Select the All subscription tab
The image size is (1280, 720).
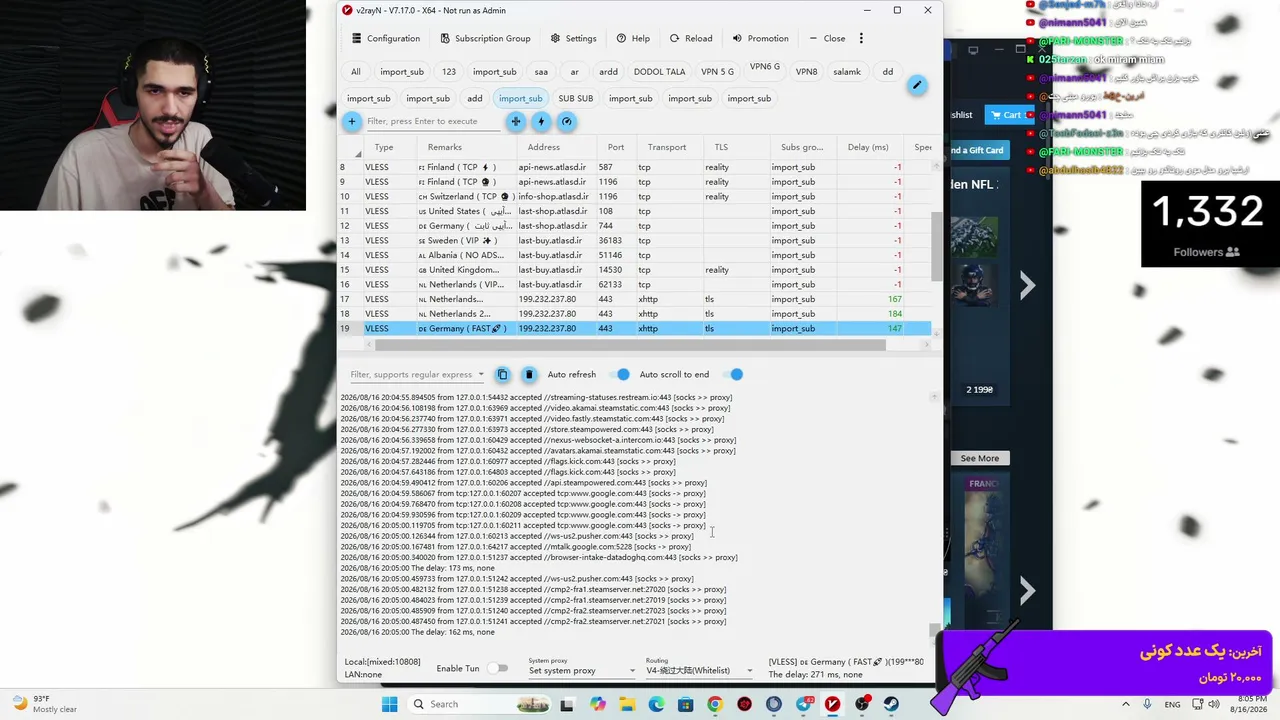356,72
